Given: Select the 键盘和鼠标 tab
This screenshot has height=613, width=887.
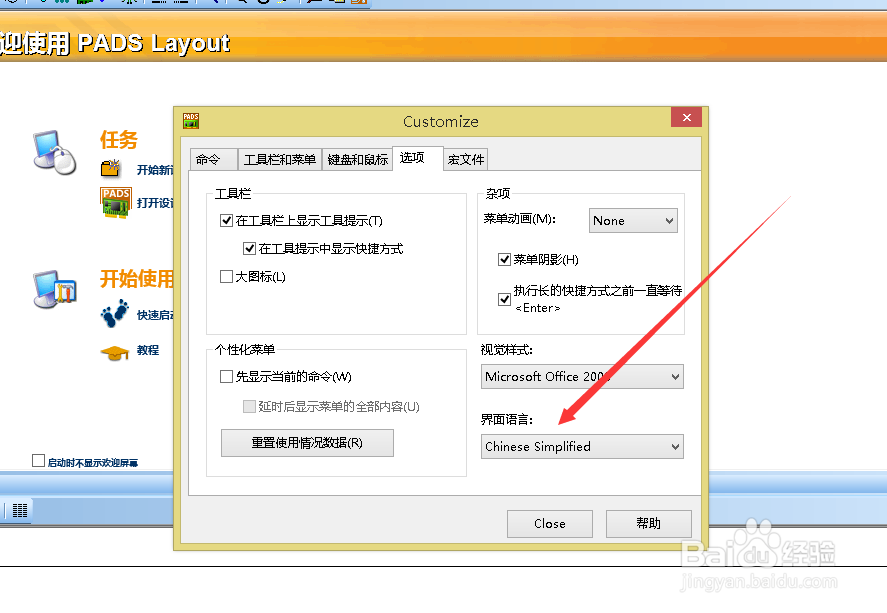Looking at the screenshot, I should pyautogui.click(x=358, y=159).
